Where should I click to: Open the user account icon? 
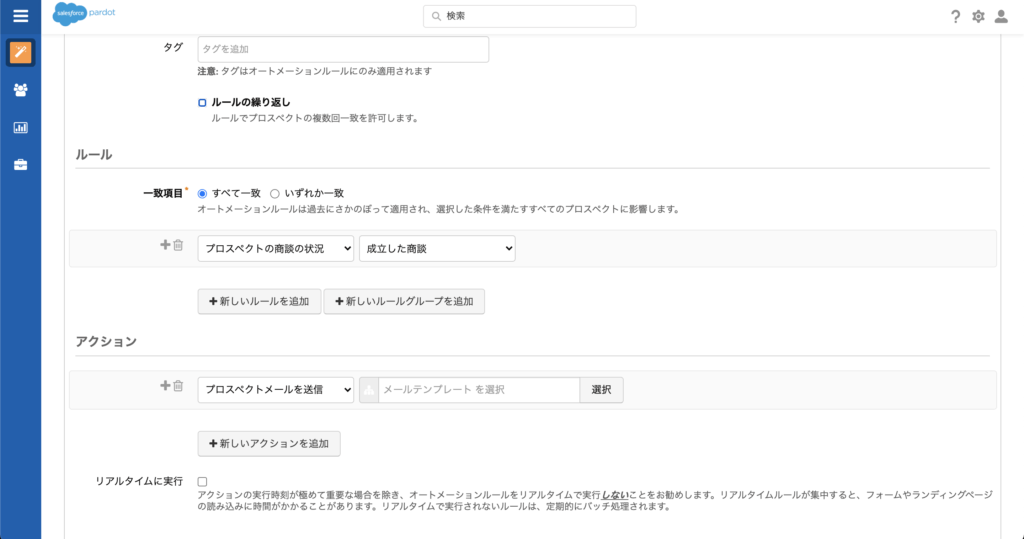tap(1000, 16)
